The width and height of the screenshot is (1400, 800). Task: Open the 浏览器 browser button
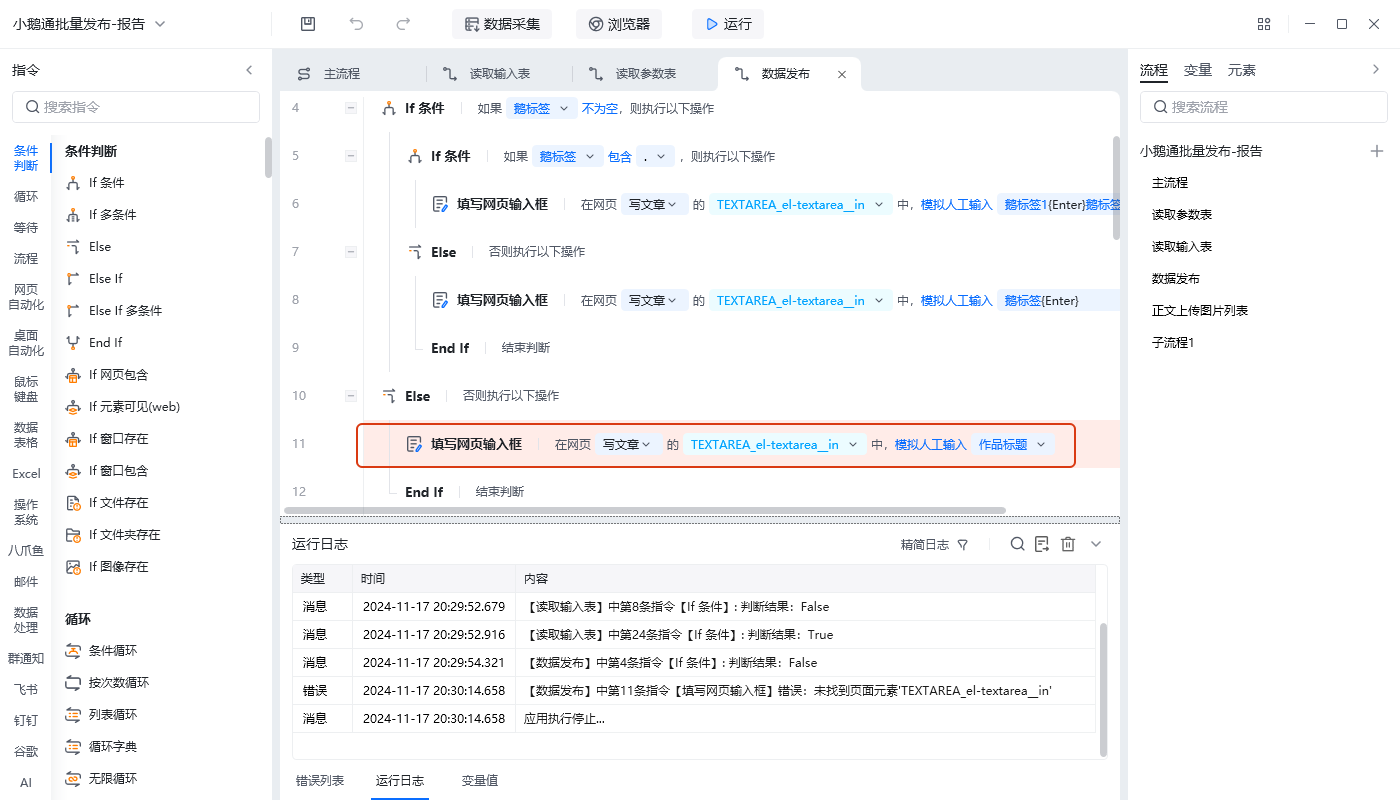point(619,24)
